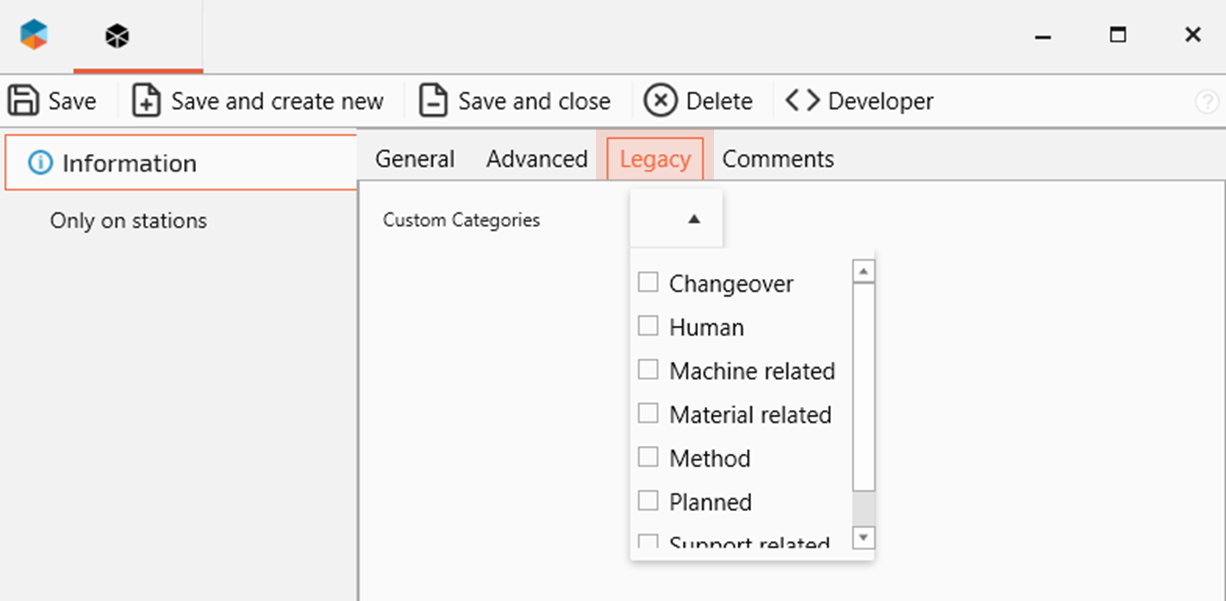Select the black cube tab icon
The height and width of the screenshot is (601, 1226).
coord(118,37)
